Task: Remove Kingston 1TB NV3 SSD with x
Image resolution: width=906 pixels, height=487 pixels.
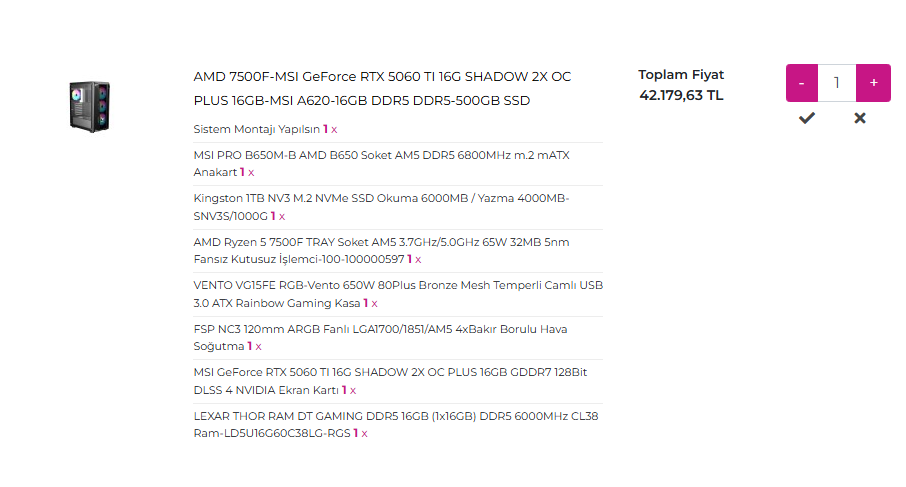Action: [x=282, y=217]
